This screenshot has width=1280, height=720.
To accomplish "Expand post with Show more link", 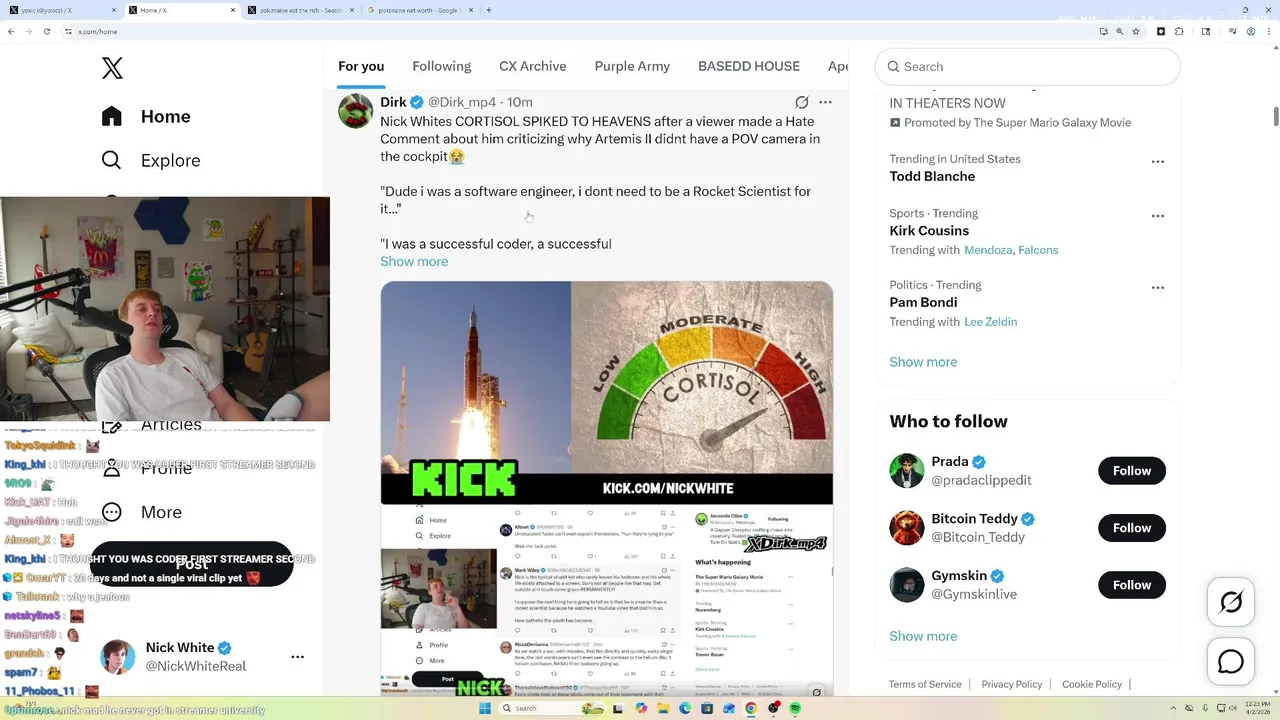I will 414,262.
